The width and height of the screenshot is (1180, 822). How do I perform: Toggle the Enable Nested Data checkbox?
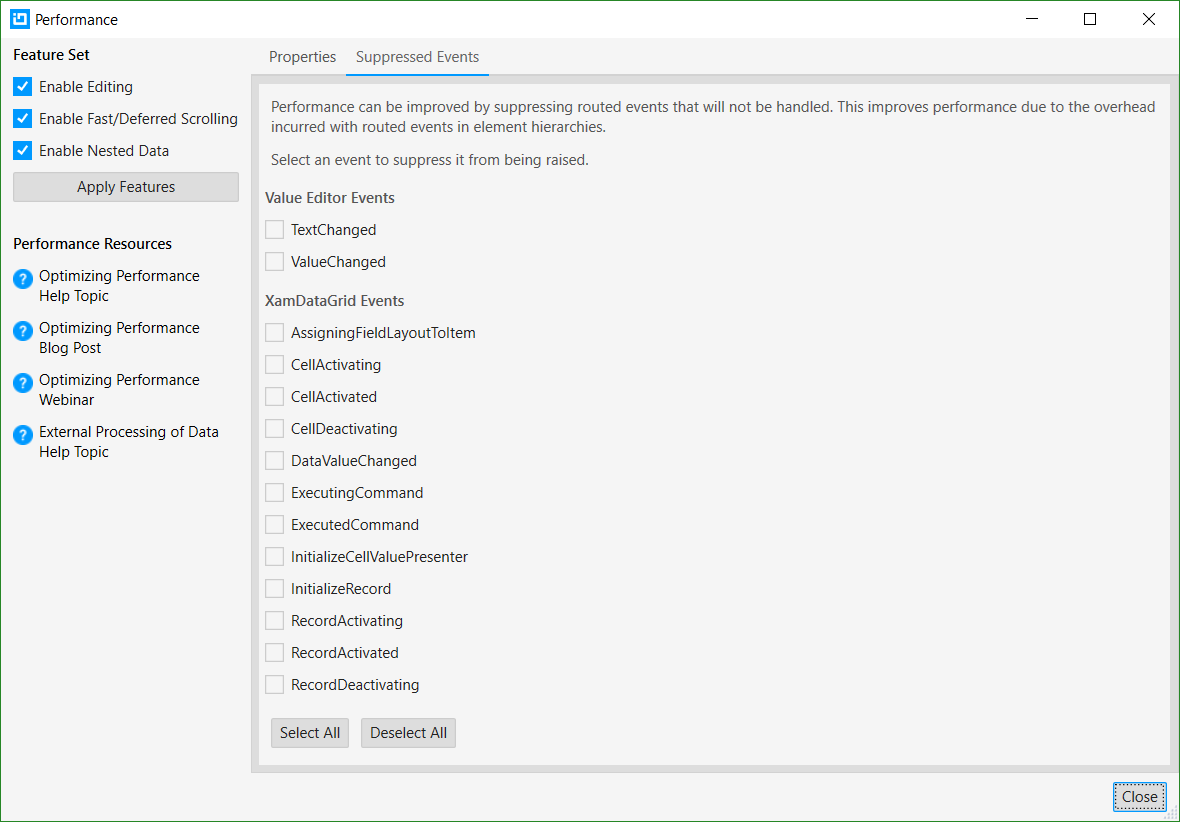coord(21,150)
